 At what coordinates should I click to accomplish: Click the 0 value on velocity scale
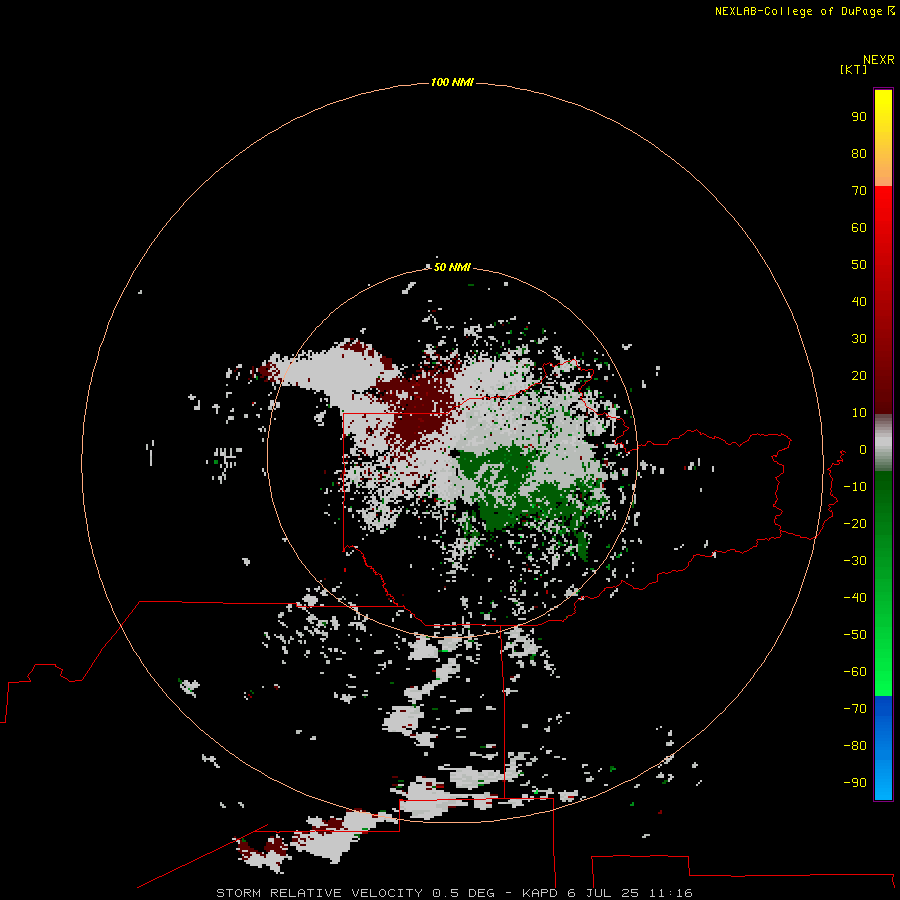863,450
